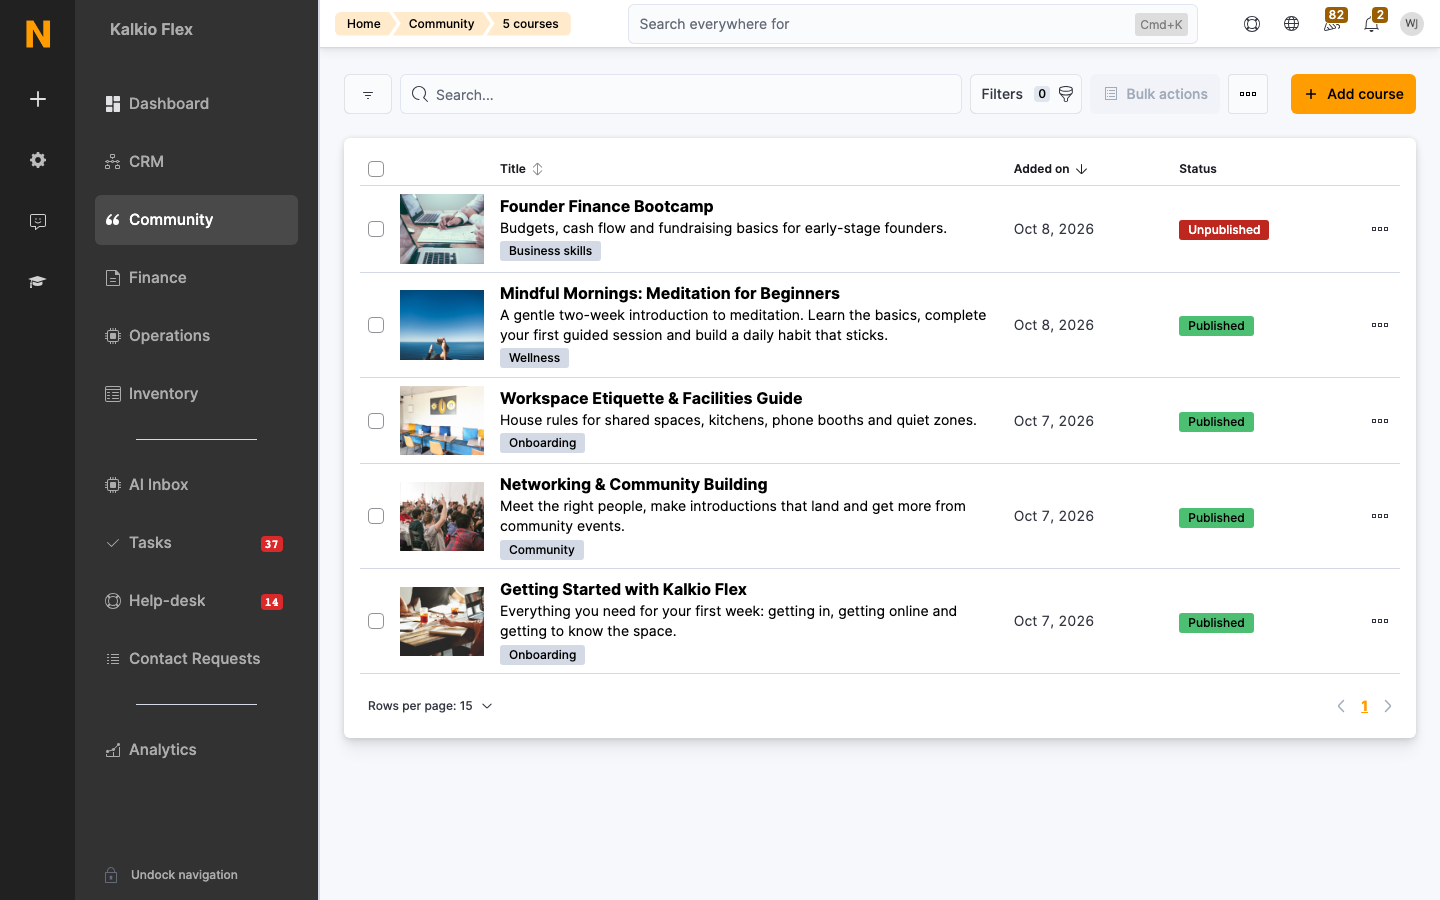Open row menu for Mindful Mornings course
The image size is (1440, 900).
pyautogui.click(x=1380, y=325)
